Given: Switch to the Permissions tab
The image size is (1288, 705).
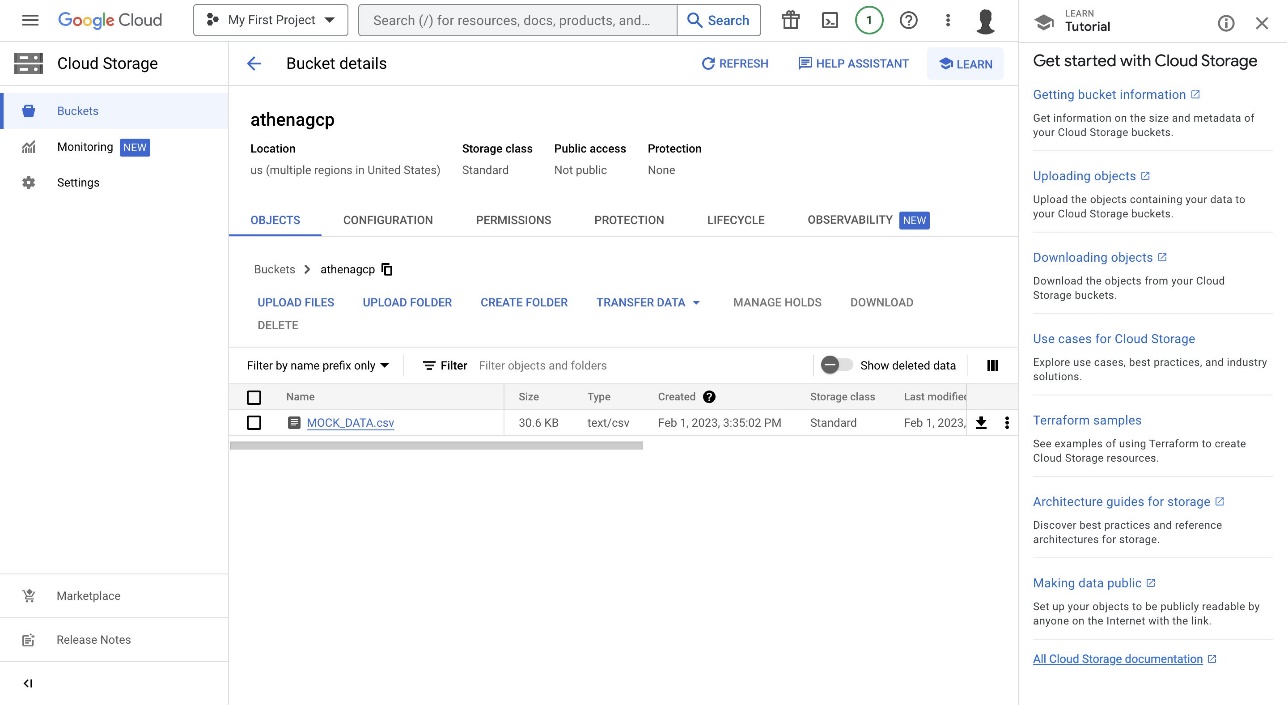Looking at the screenshot, I should click(513, 220).
